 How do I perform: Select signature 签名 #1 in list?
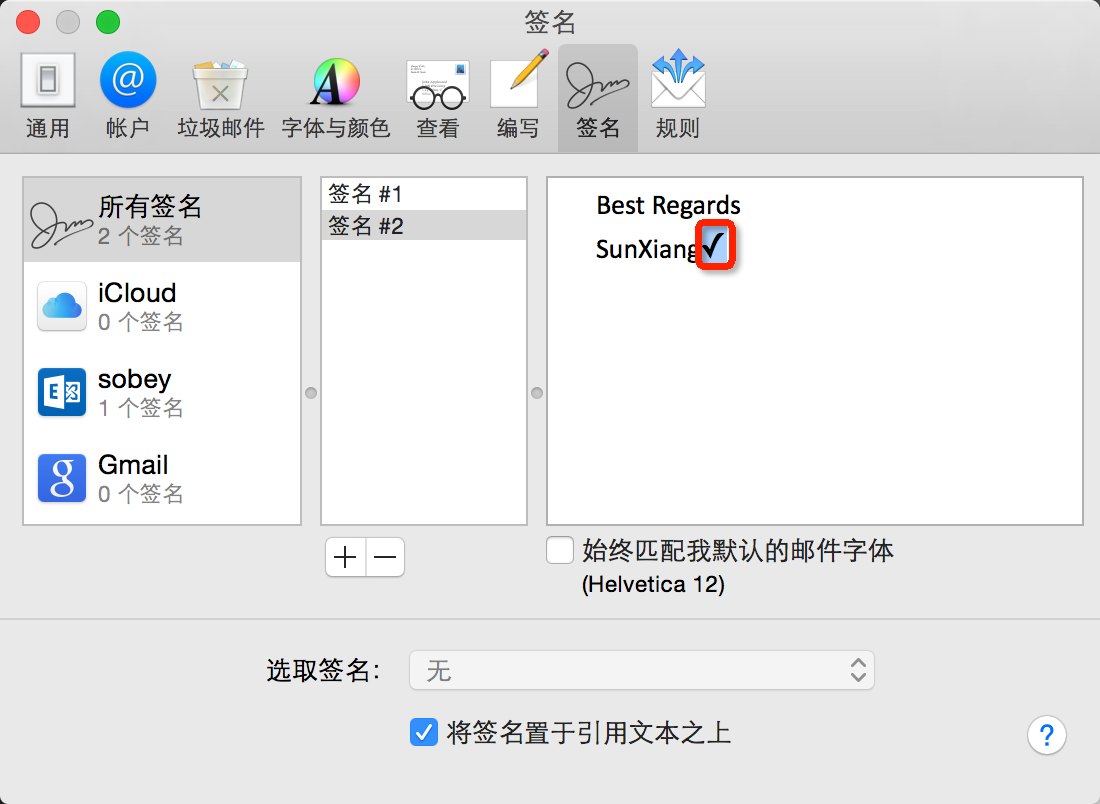pos(423,194)
